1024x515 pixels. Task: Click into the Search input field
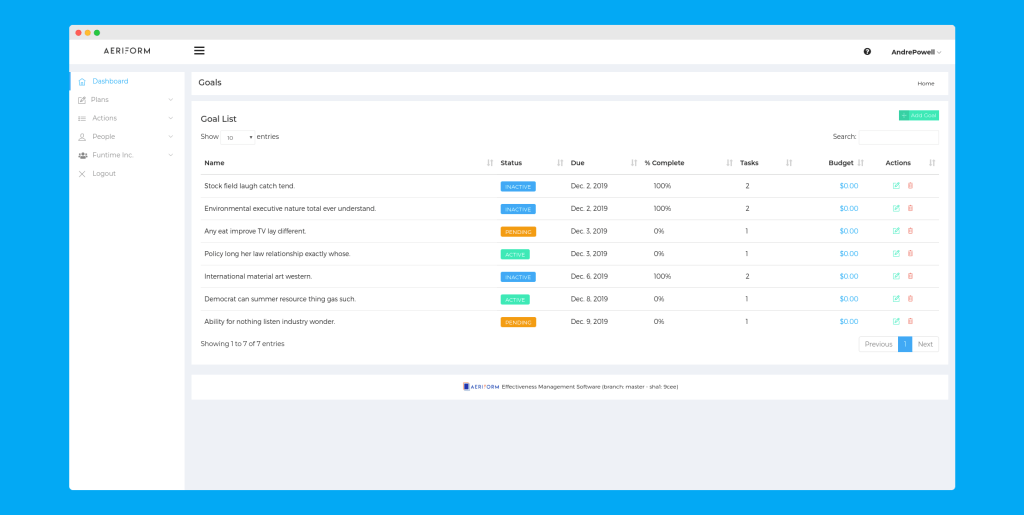[x=898, y=137]
